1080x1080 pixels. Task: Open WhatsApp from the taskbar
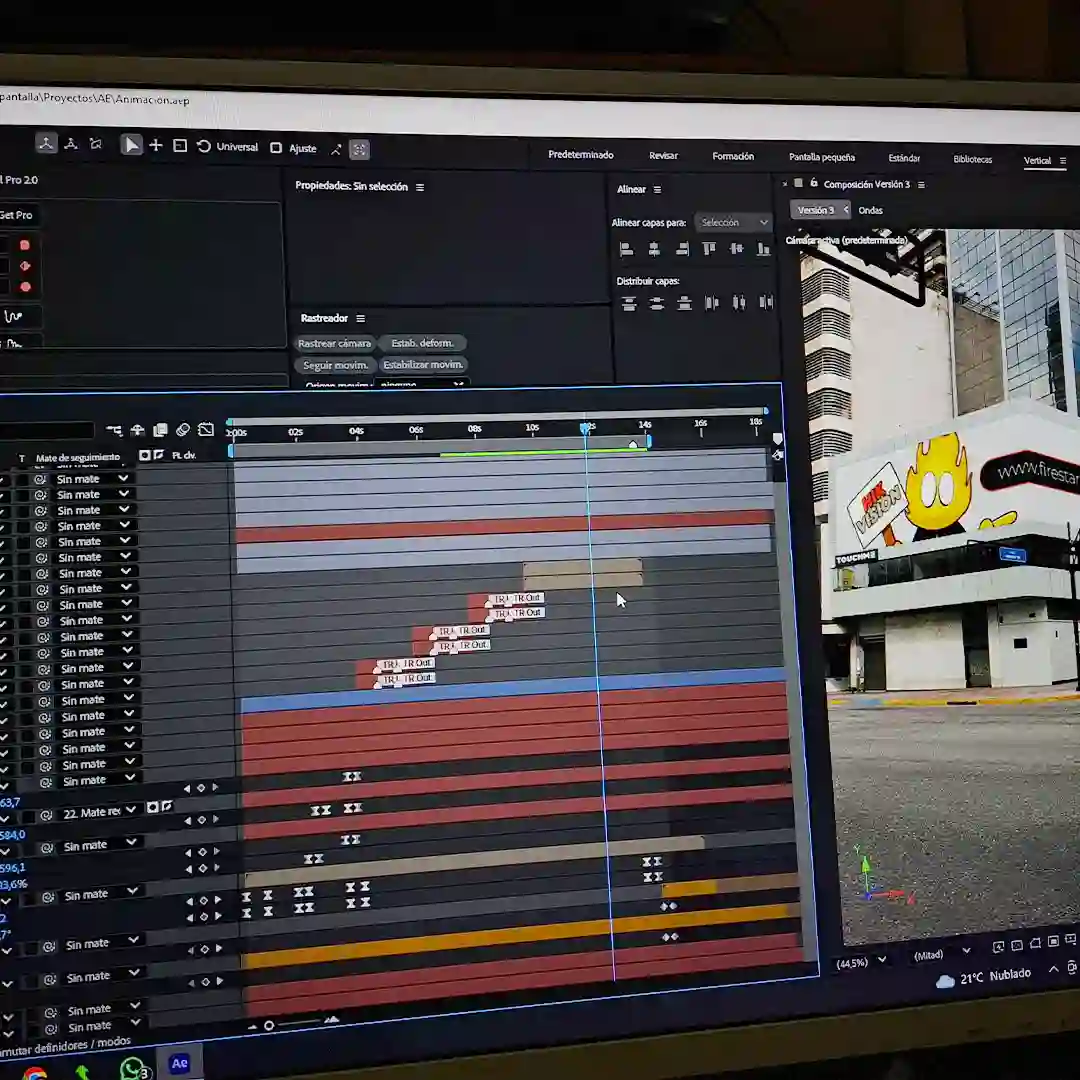[134, 1069]
